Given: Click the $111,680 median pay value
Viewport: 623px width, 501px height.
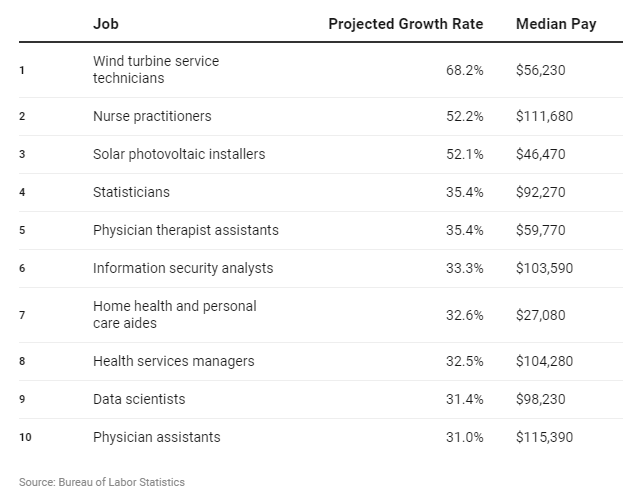Looking at the screenshot, I should (544, 116).
